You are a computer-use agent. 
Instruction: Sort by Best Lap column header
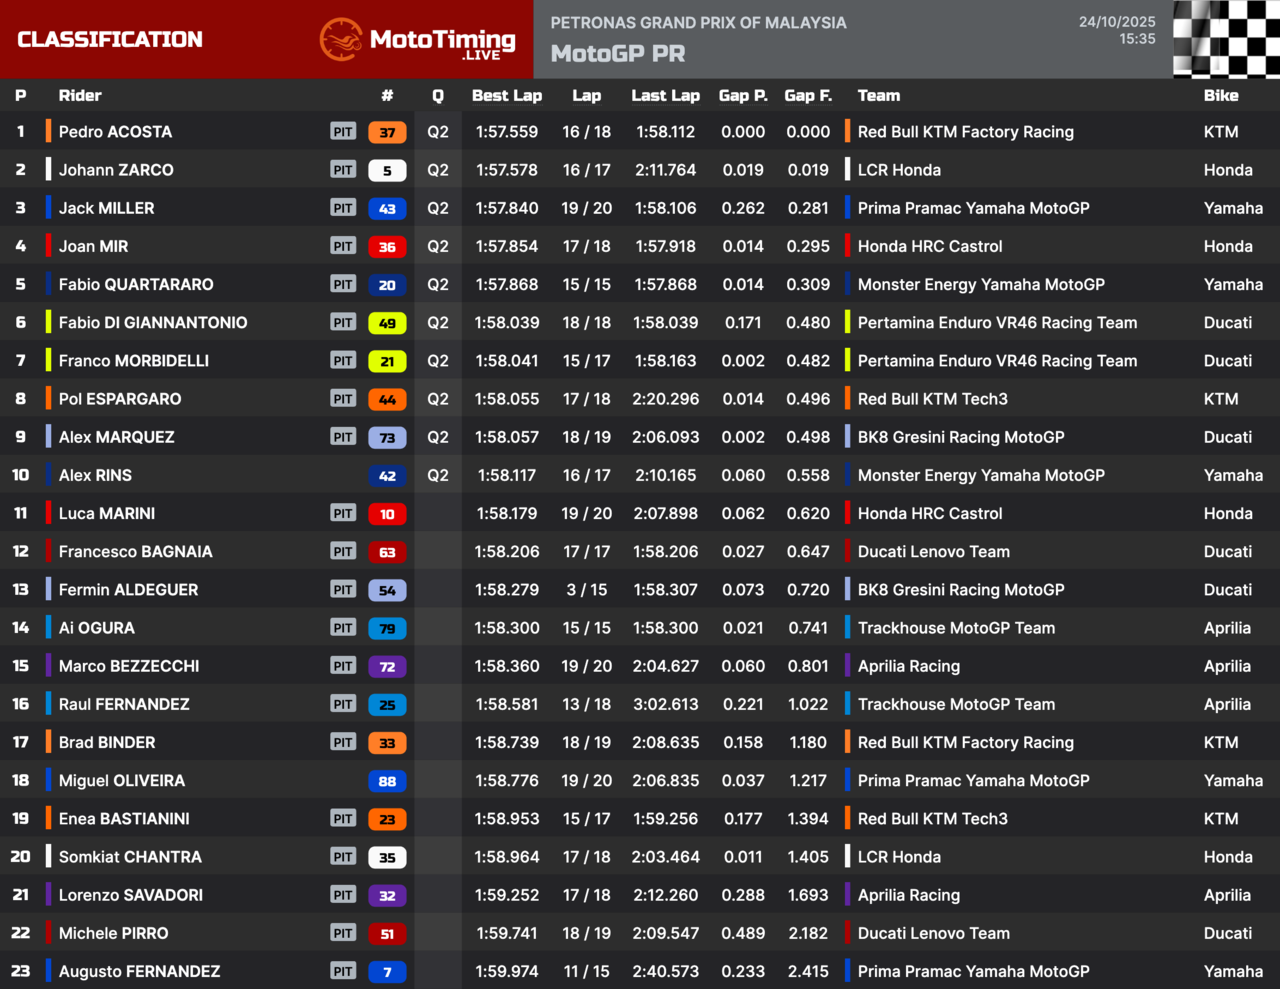coord(506,96)
